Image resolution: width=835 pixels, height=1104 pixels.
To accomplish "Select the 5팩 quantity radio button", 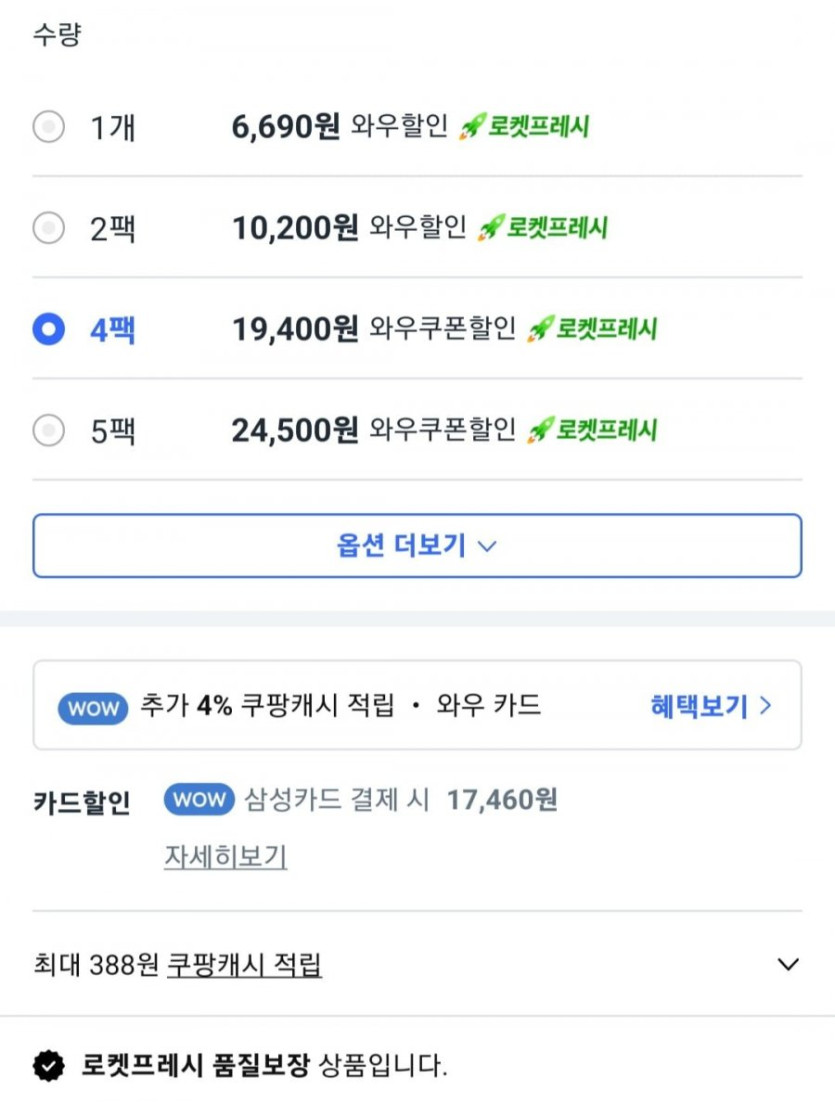I will point(48,431).
